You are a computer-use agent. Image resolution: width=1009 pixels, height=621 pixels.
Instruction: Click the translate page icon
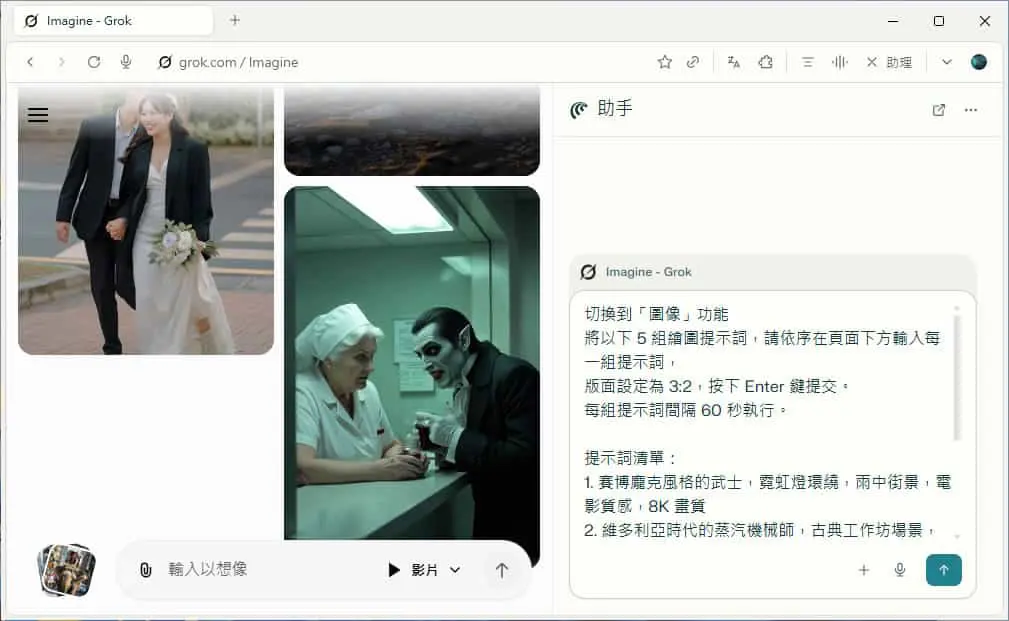(734, 62)
